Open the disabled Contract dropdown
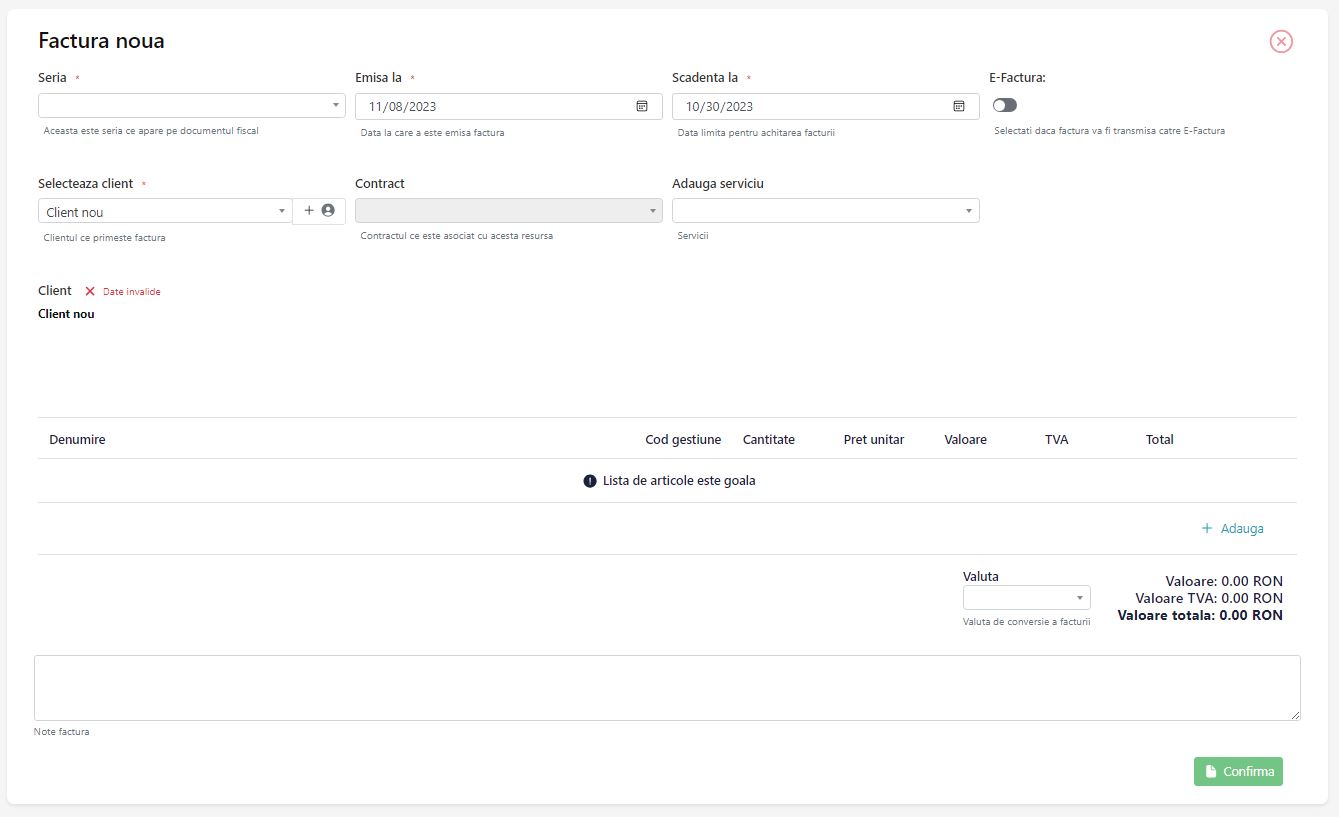Image resolution: width=1339 pixels, height=817 pixels. coord(509,210)
